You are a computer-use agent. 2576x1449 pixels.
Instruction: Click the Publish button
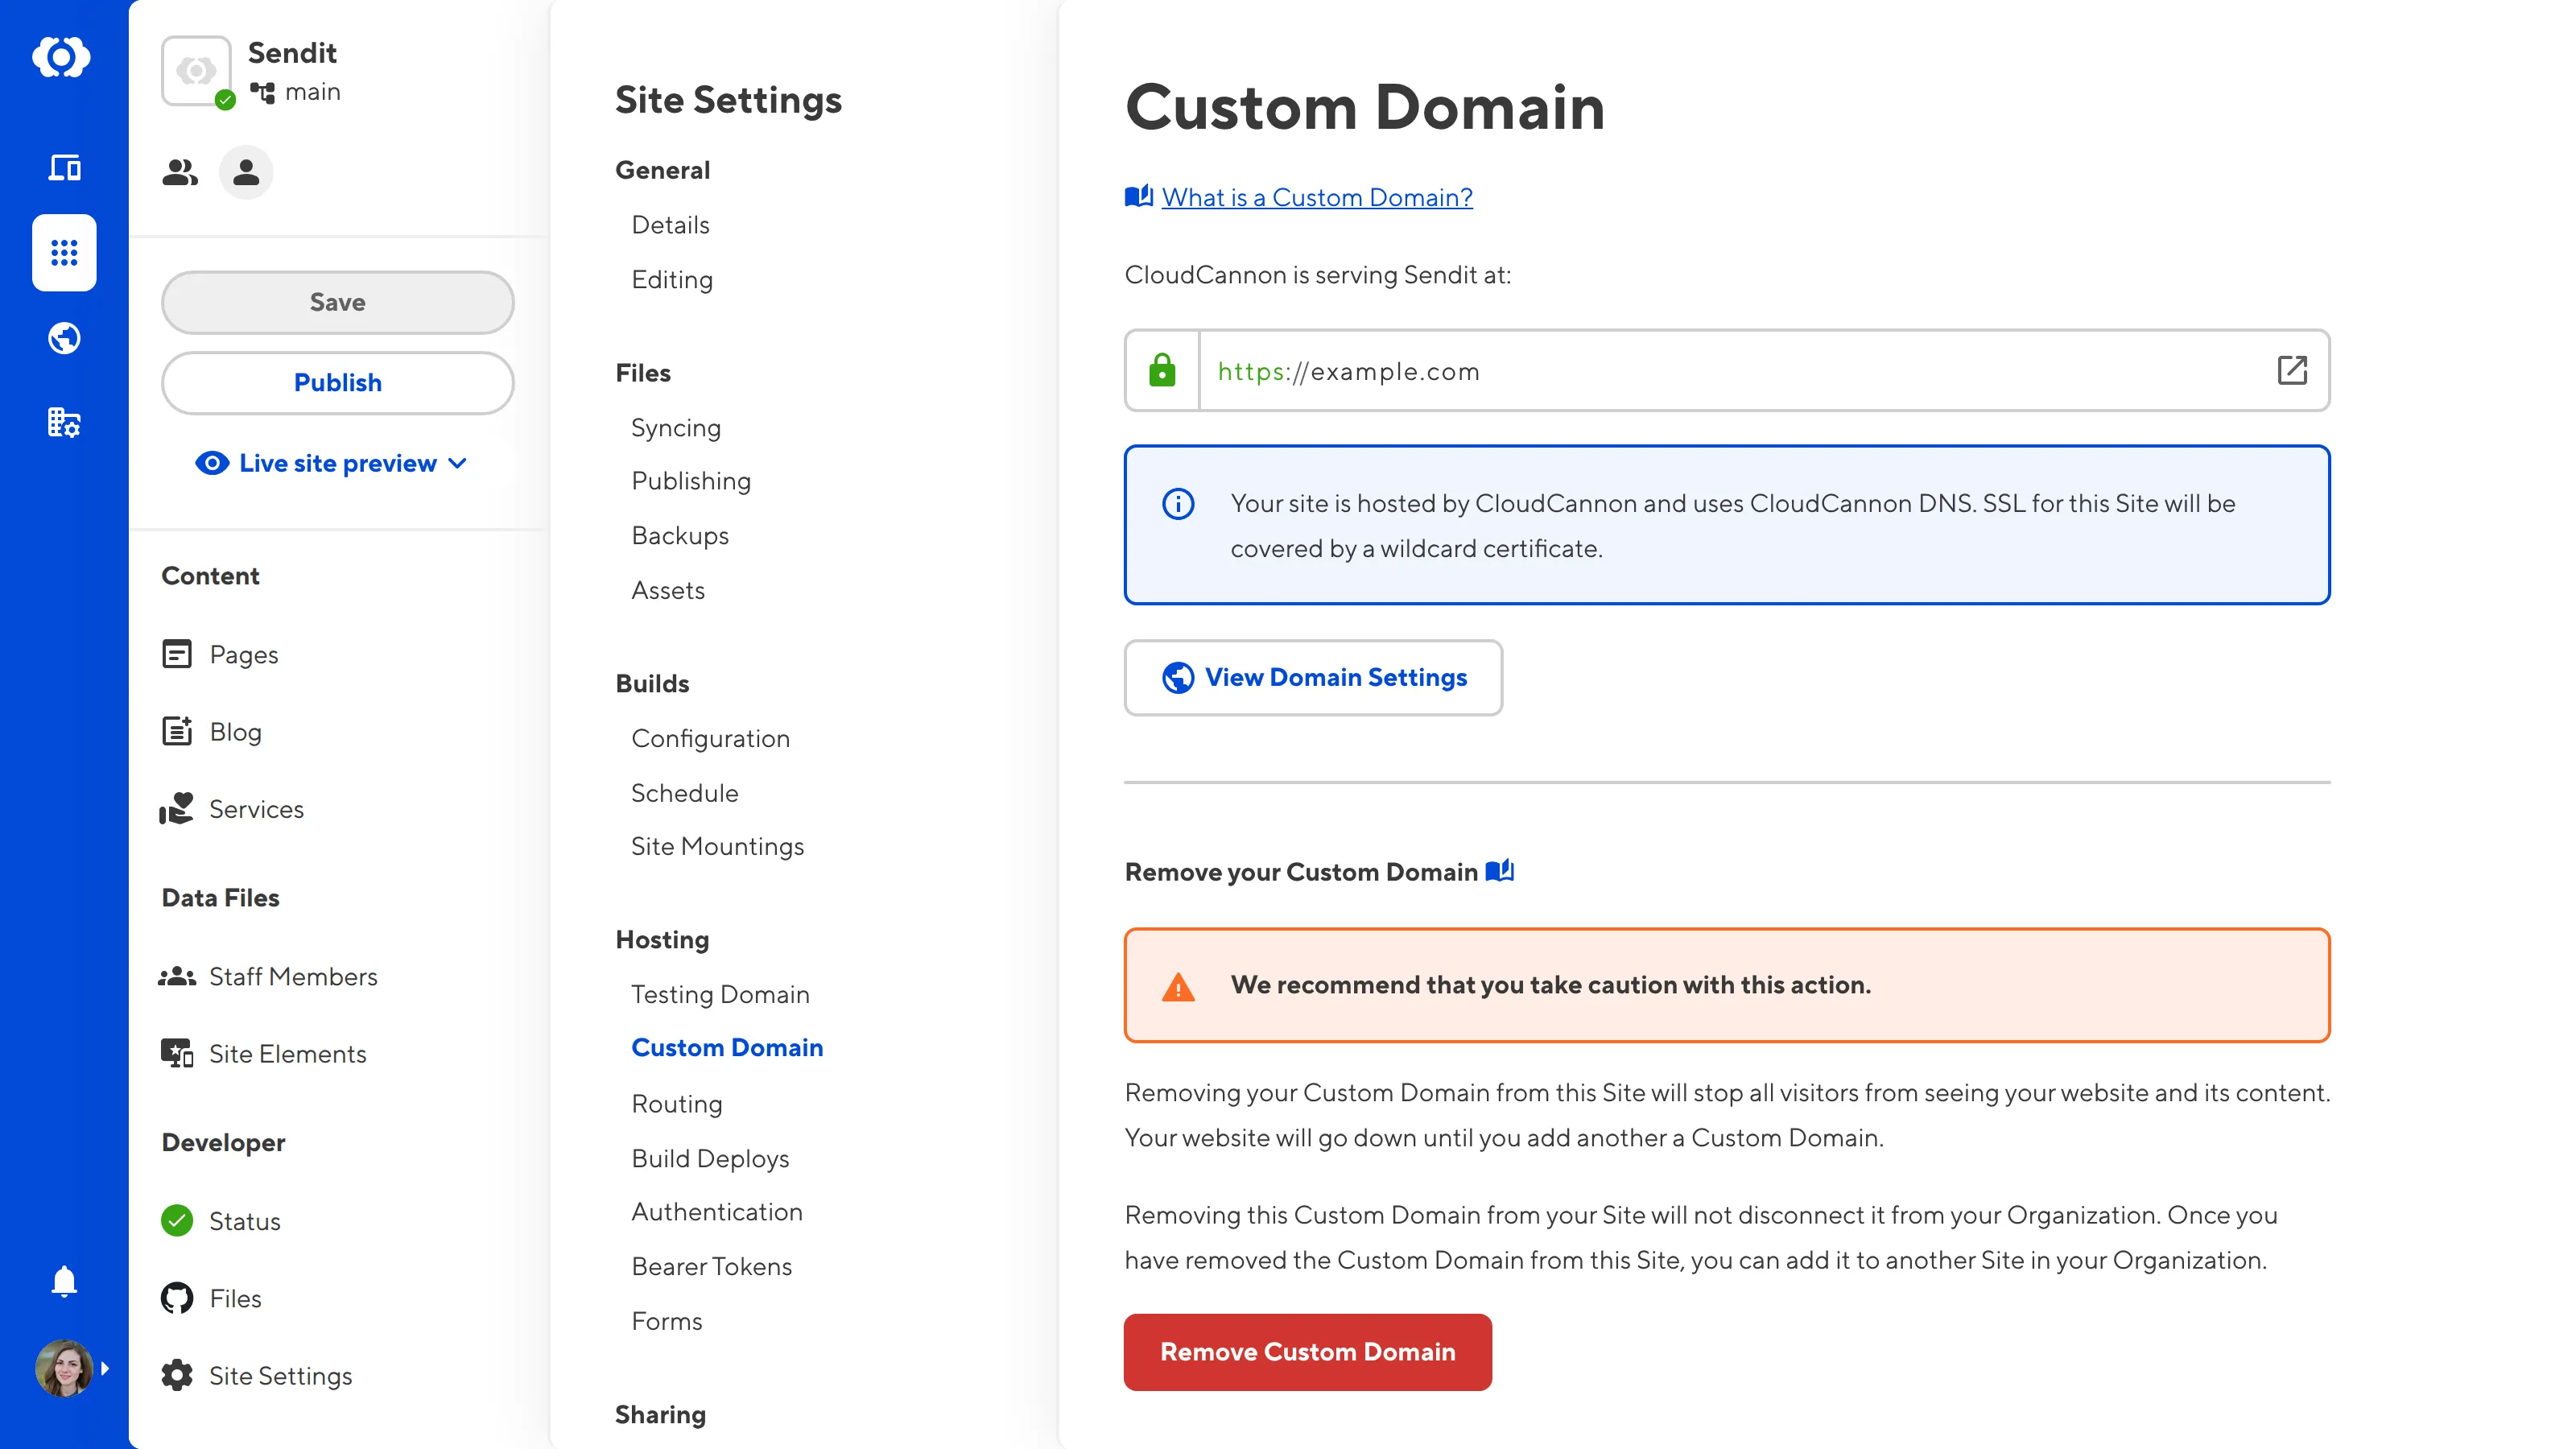[337, 382]
